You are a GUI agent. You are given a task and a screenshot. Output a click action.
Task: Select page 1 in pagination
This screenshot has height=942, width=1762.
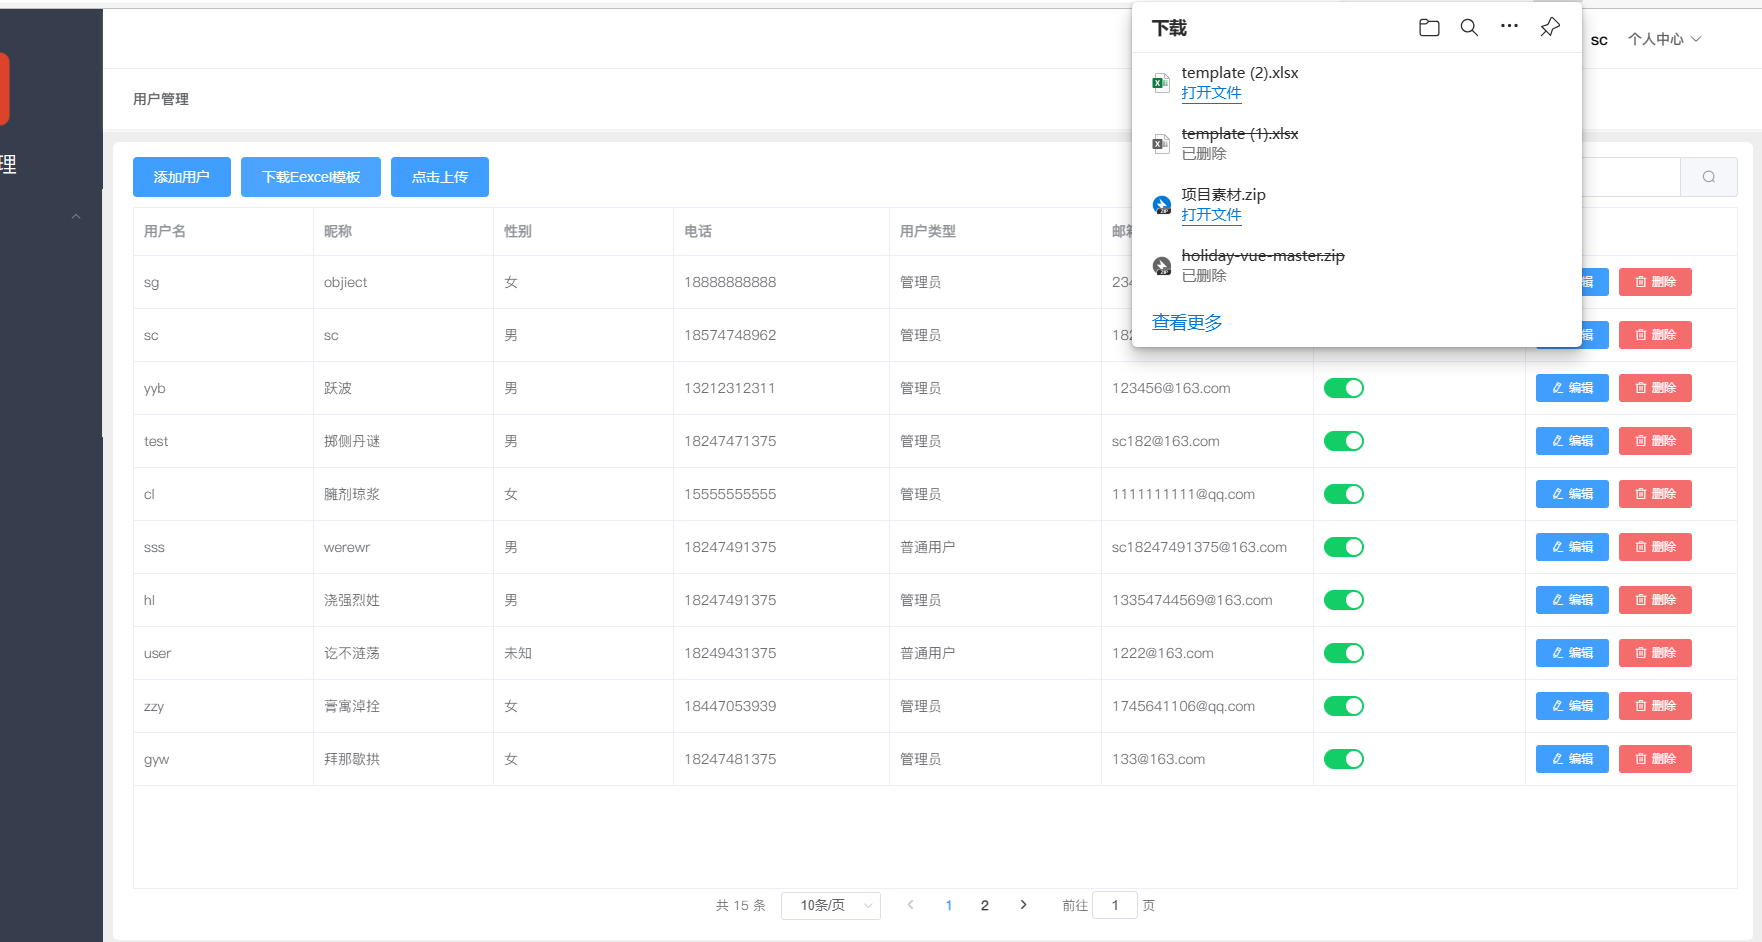948,905
